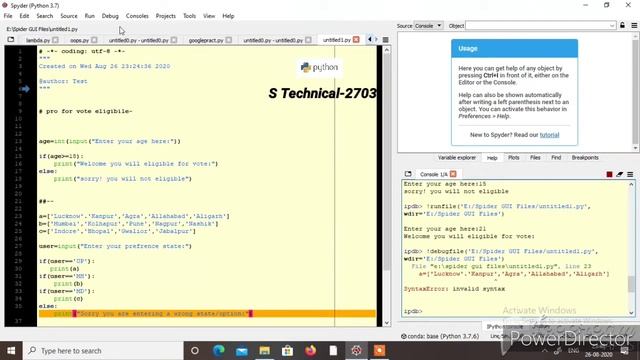Switch to the googlepract.py editor tab
The image size is (640, 360).
click(206, 40)
